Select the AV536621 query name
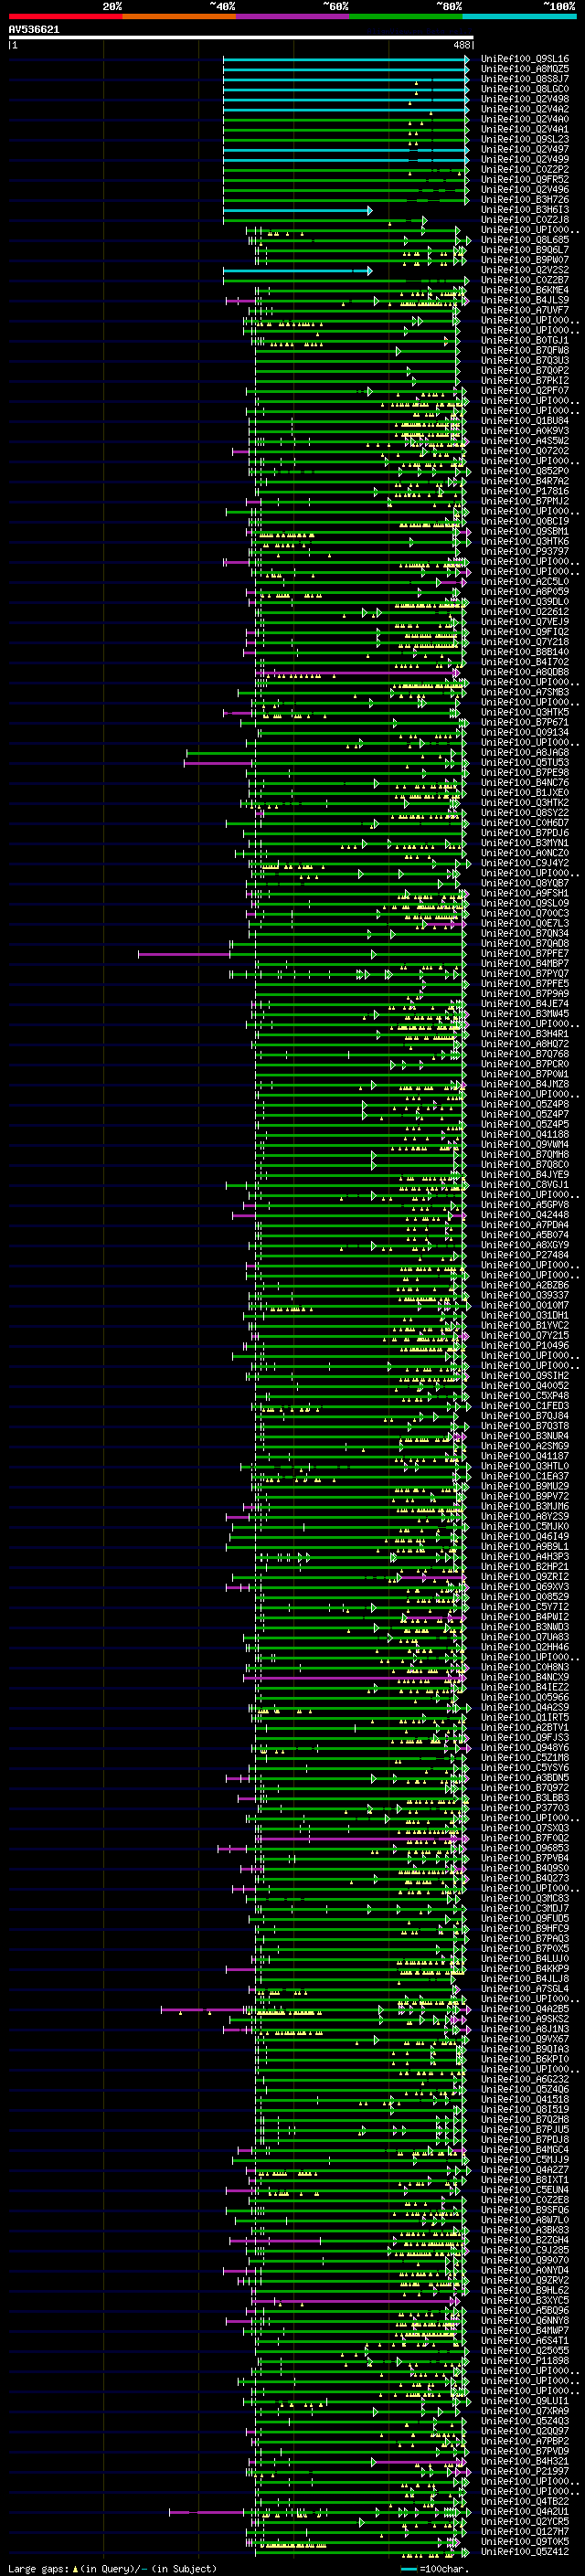 34,30
